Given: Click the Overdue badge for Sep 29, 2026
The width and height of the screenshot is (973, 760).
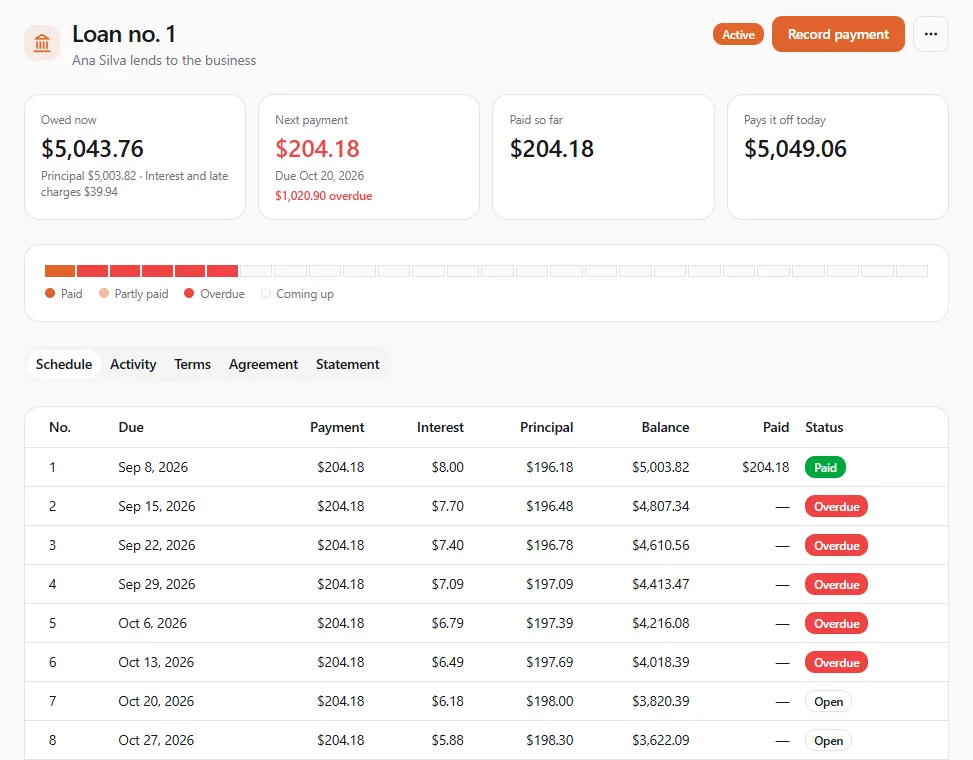Looking at the screenshot, I should click(x=836, y=584).
